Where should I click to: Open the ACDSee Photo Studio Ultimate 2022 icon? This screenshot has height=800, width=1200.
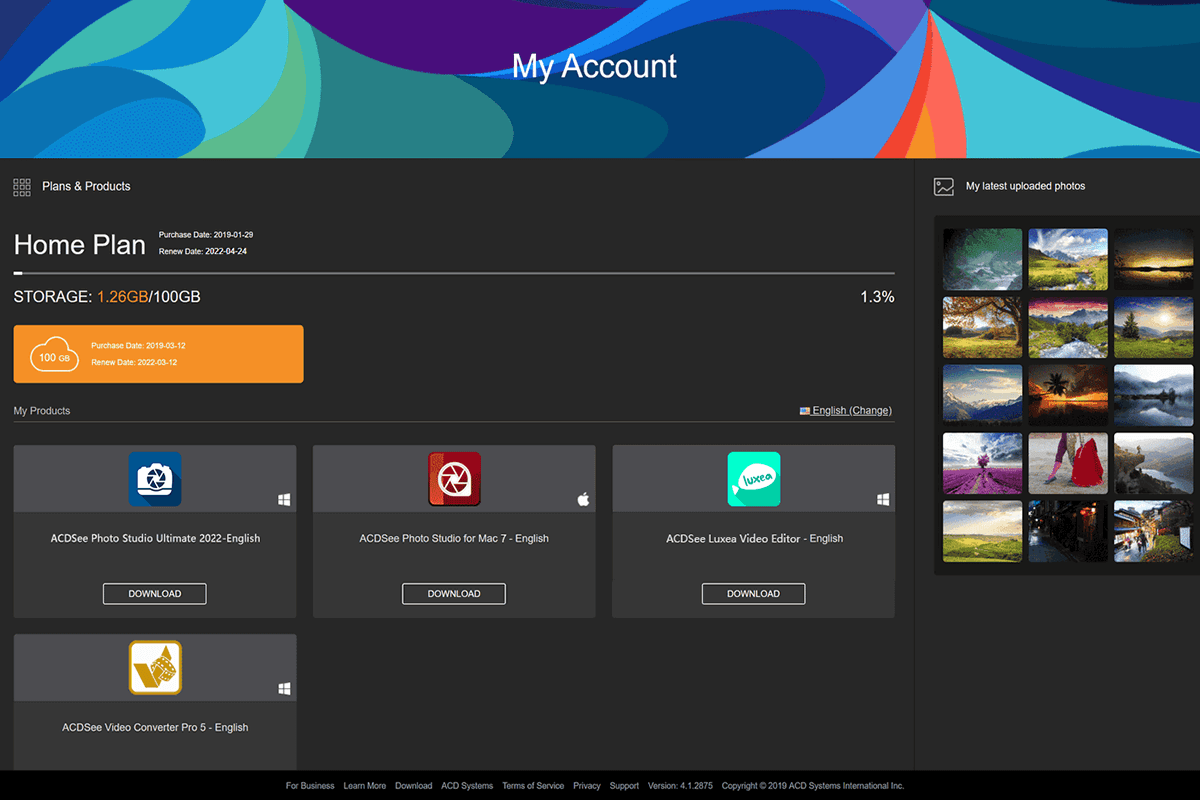pos(155,479)
